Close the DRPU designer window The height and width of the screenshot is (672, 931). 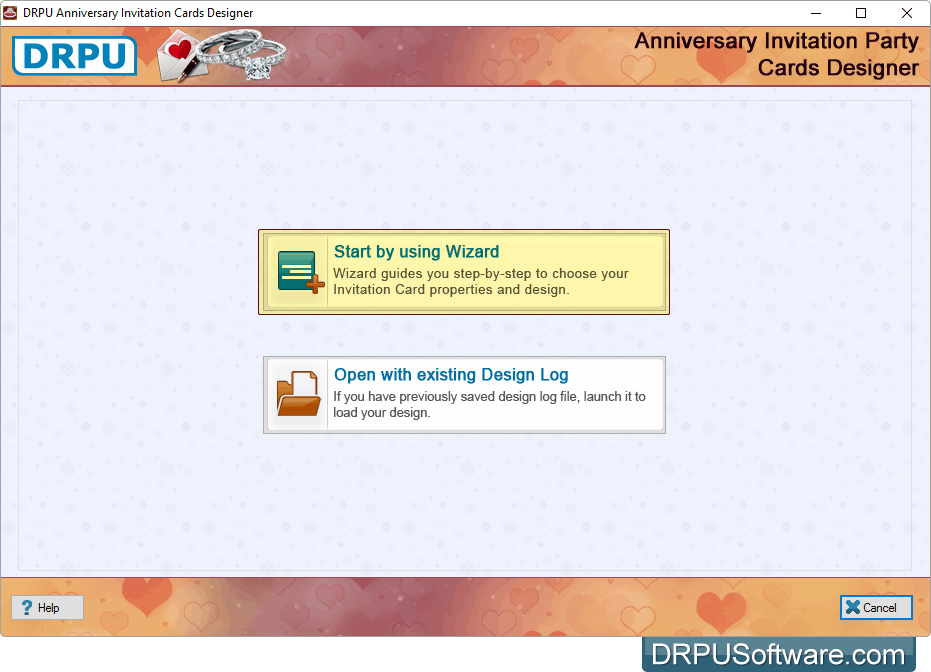[907, 13]
